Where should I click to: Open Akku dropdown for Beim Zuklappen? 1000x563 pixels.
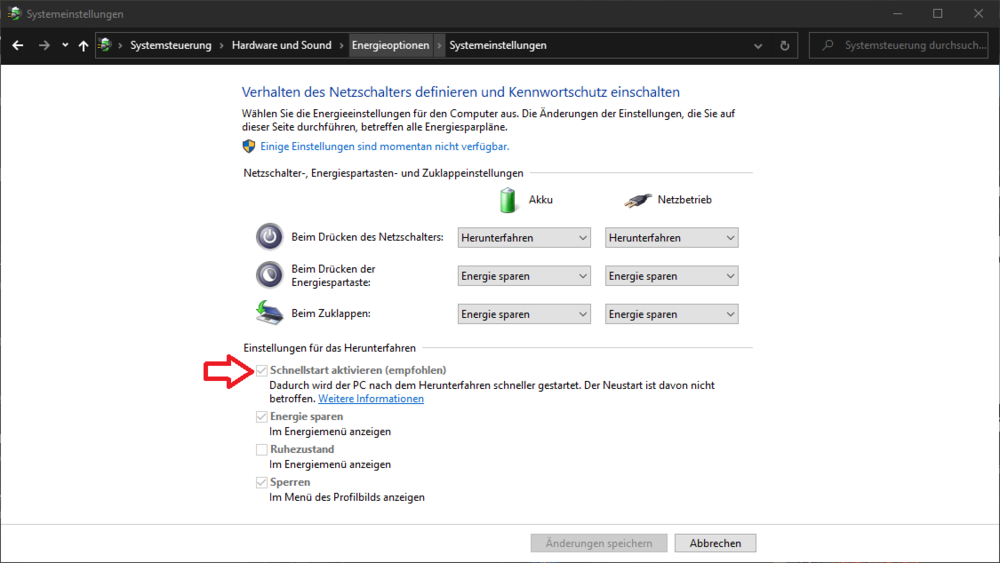pos(524,314)
